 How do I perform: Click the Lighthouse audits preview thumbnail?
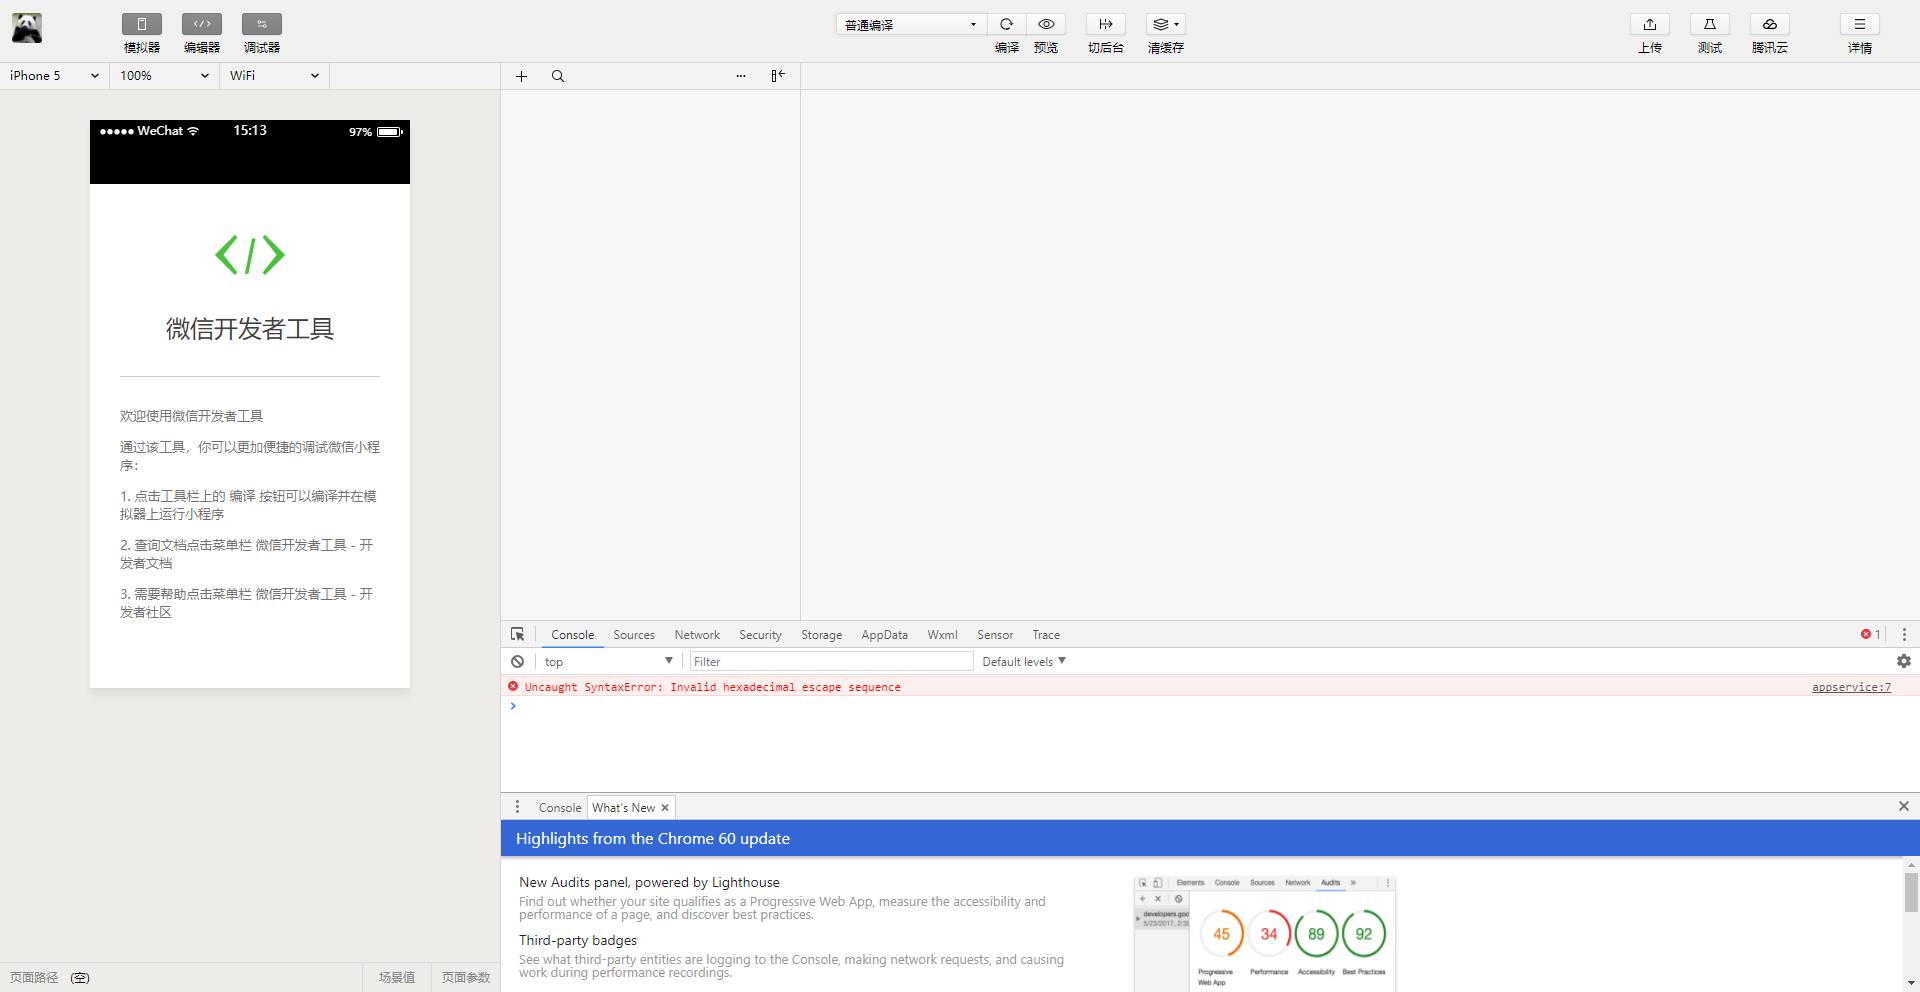click(1265, 933)
